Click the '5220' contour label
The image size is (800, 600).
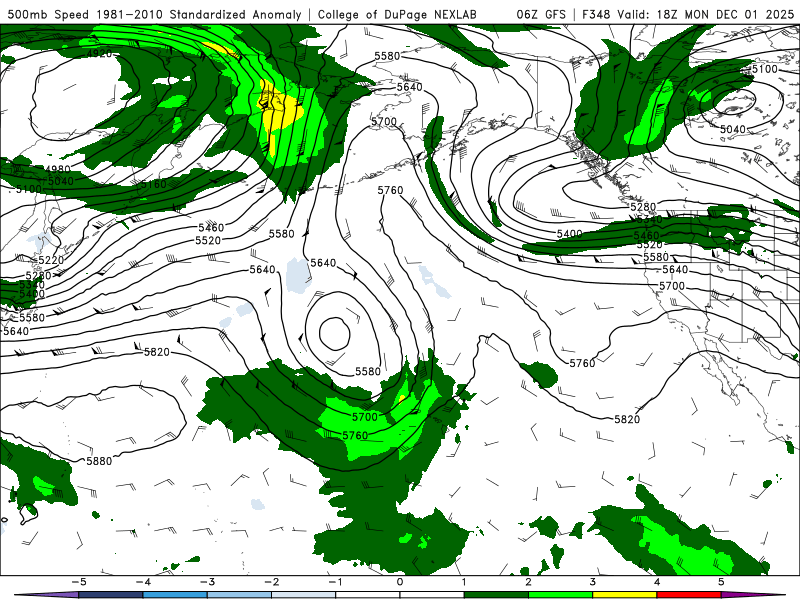point(51,260)
